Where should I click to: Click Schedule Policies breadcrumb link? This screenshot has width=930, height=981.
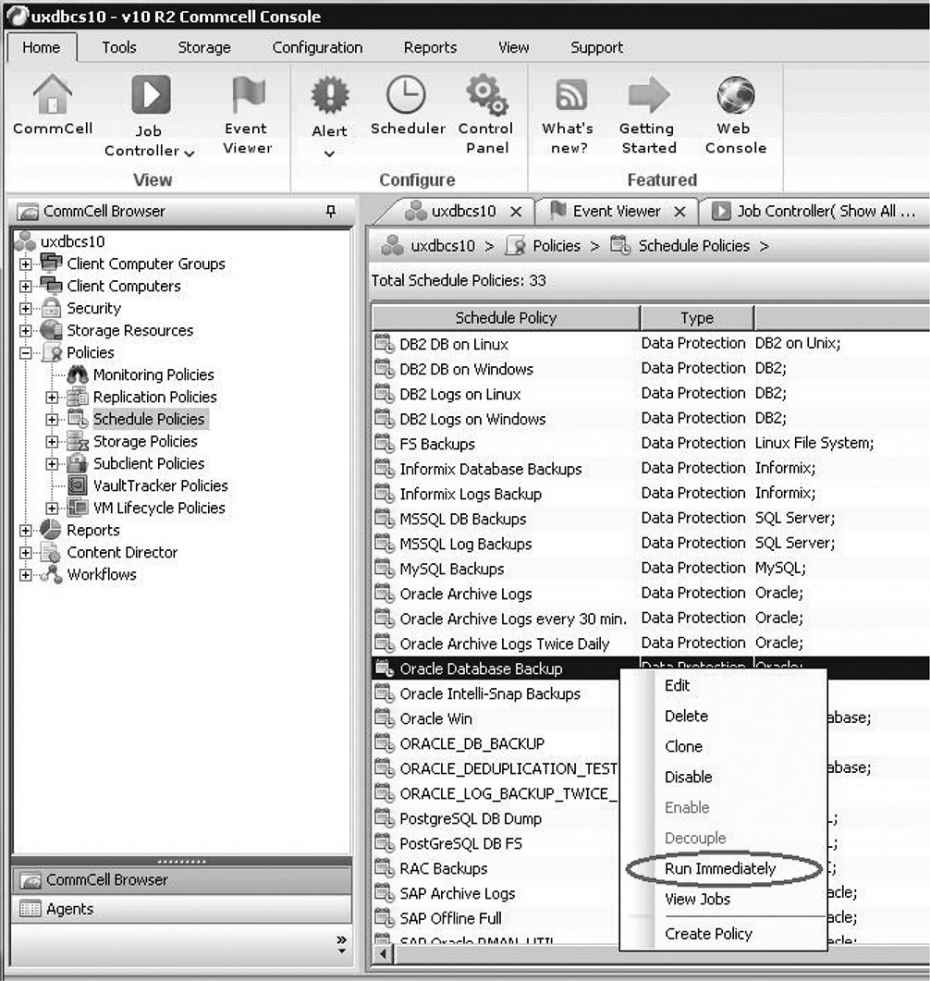click(693, 246)
